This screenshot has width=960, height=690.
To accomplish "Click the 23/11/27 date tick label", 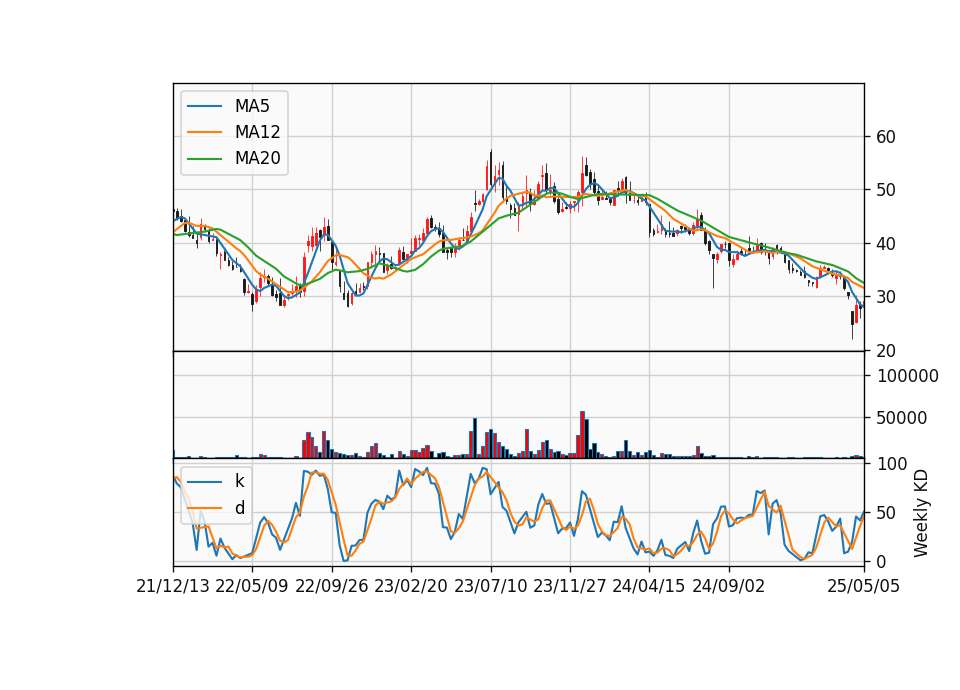I will [570, 586].
